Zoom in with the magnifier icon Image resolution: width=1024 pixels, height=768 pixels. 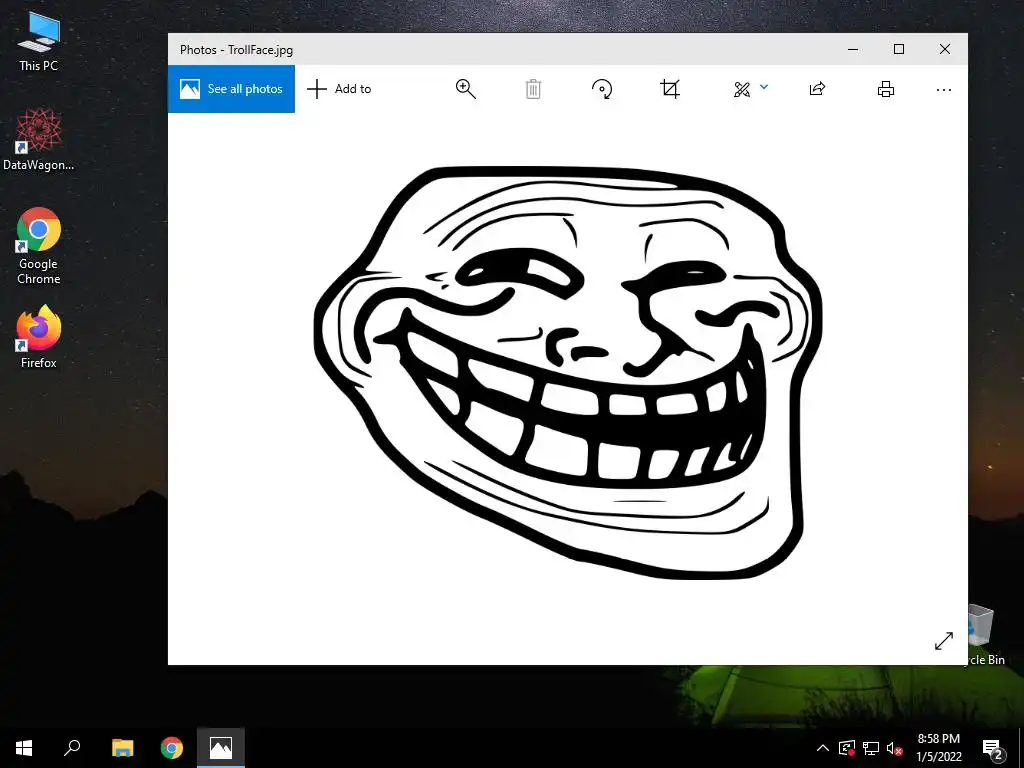click(466, 89)
